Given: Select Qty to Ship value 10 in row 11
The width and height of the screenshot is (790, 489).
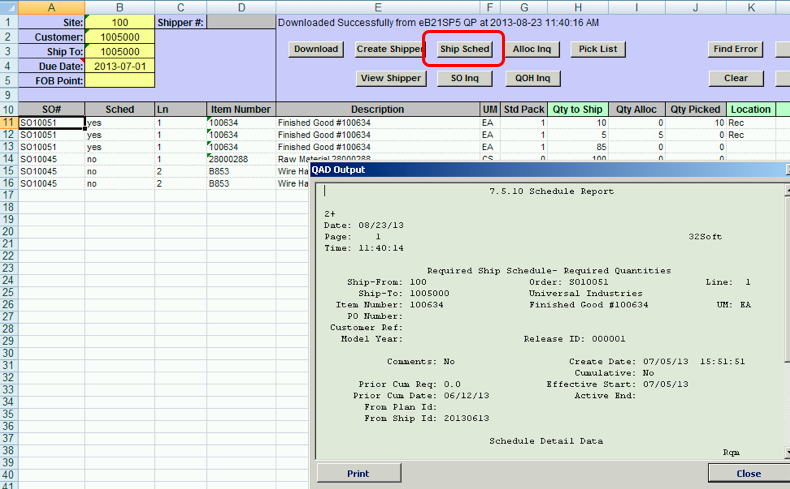Looking at the screenshot, I should [x=578, y=122].
